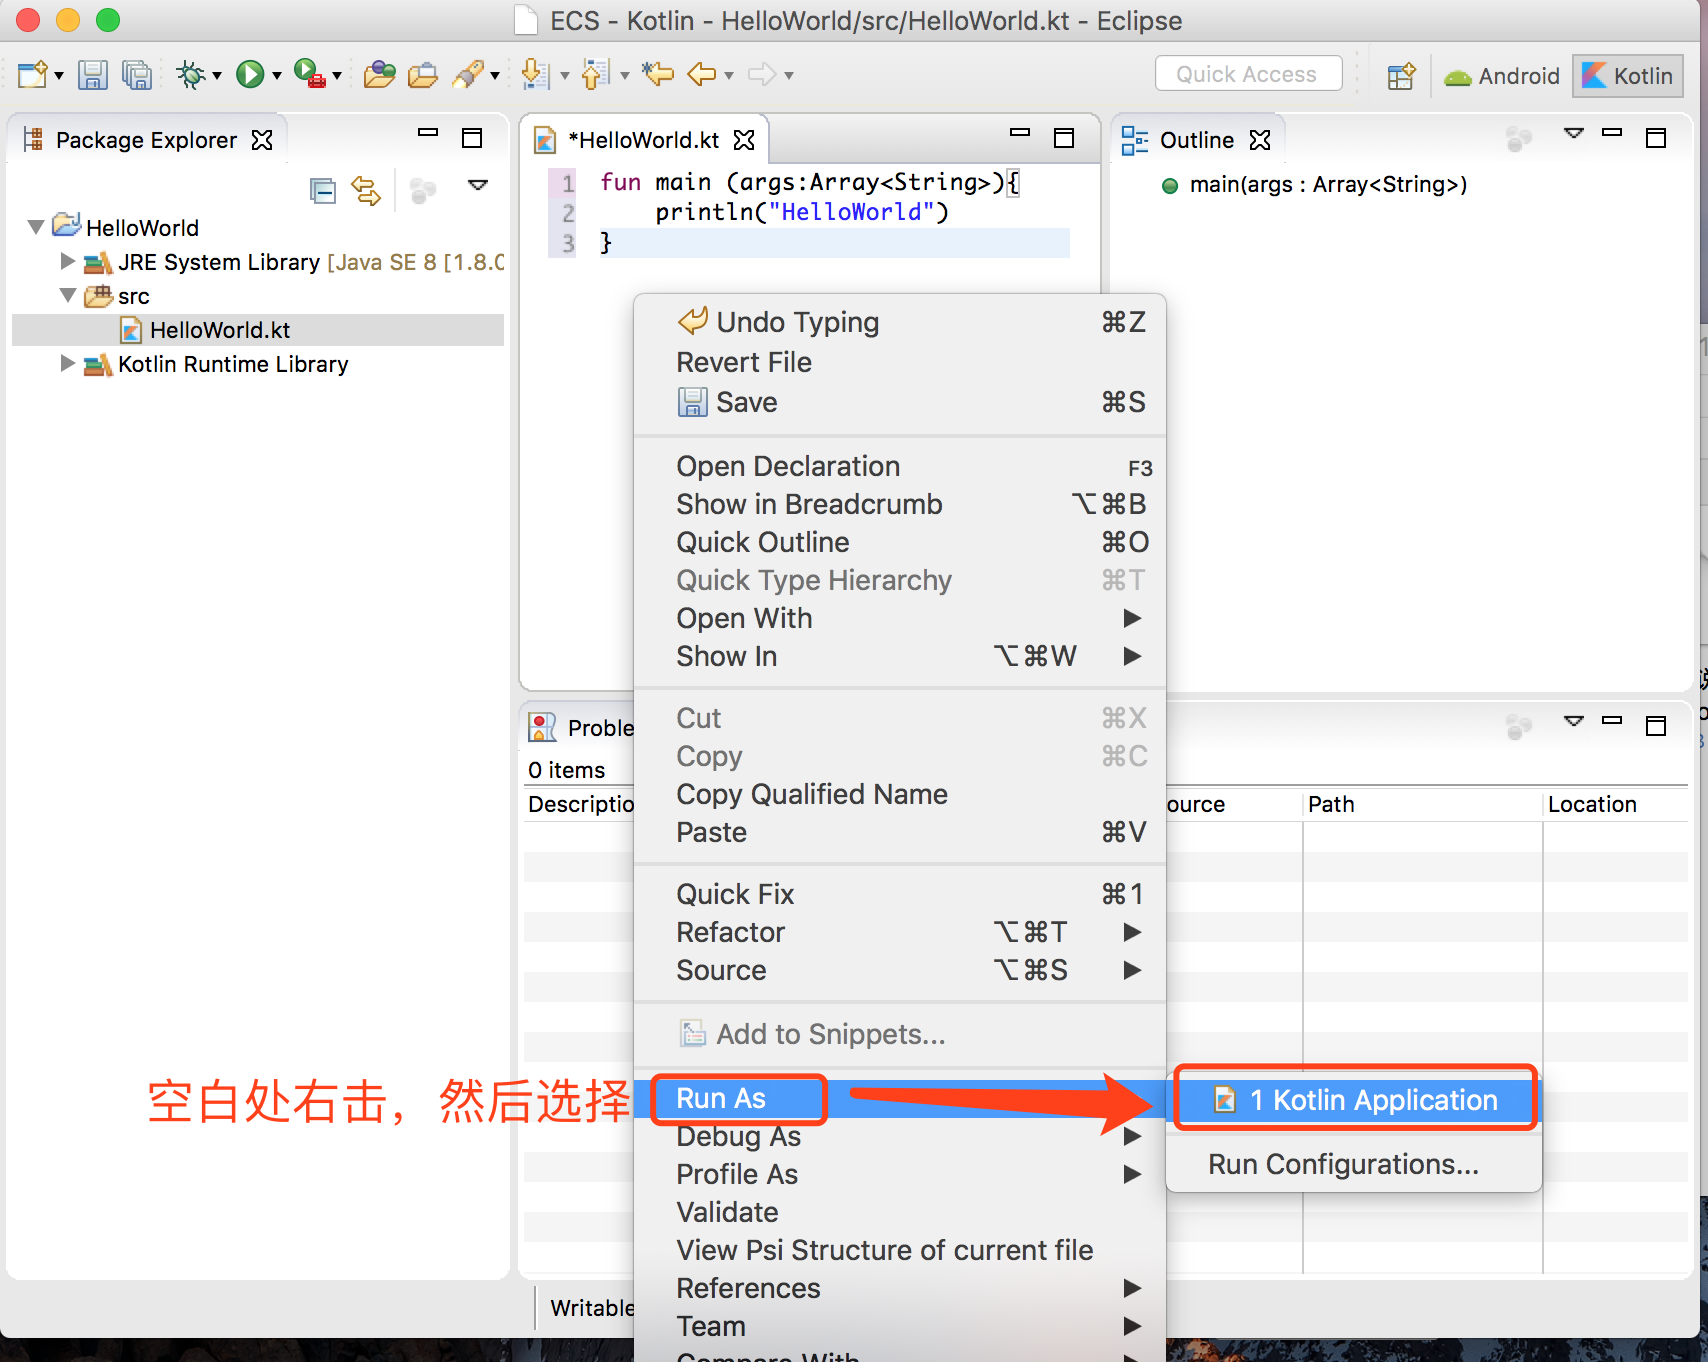Click Collapse All in Package Explorer

coord(323,190)
